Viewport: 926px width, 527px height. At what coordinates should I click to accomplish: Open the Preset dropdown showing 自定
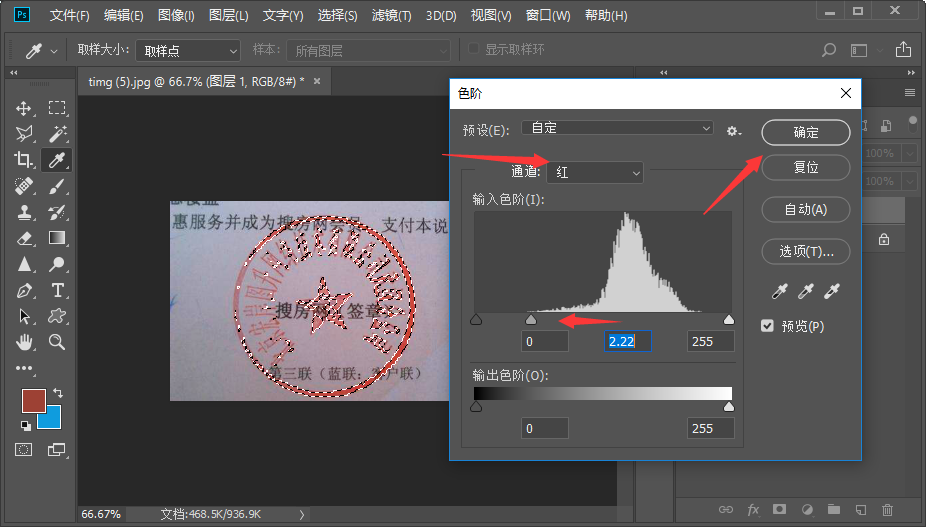(x=617, y=128)
